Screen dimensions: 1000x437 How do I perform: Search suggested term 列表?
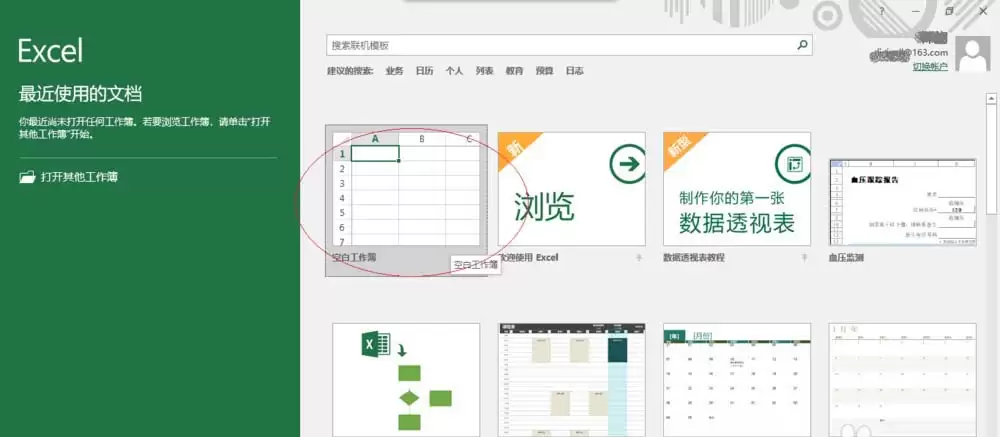click(x=485, y=71)
